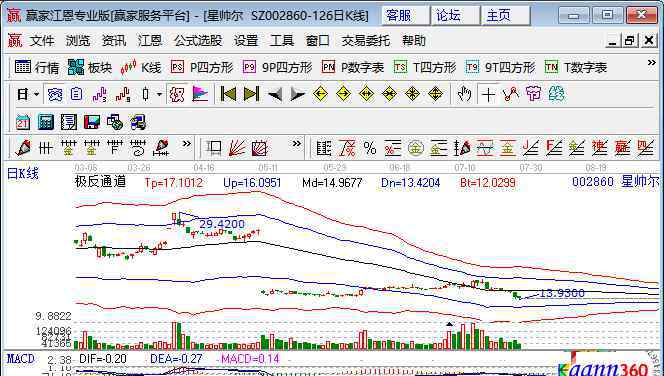The image size is (664, 376).
Task: Select the boxed fan lines tool
Action: (260, 148)
